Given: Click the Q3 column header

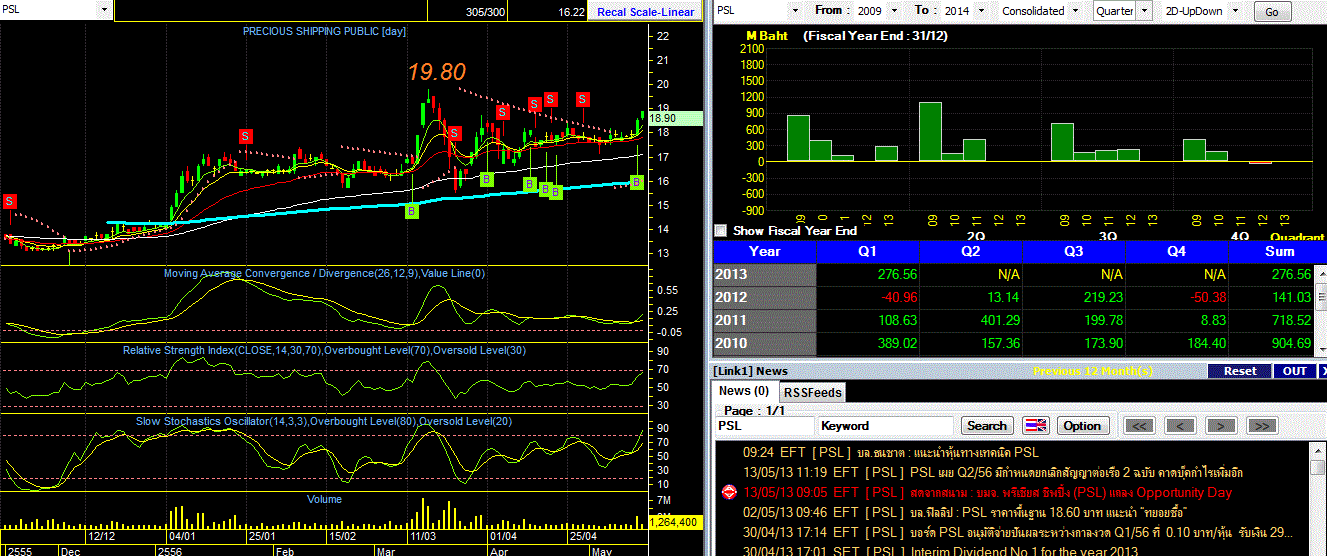Looking at the screenshot, I should tap(1073, 252).
